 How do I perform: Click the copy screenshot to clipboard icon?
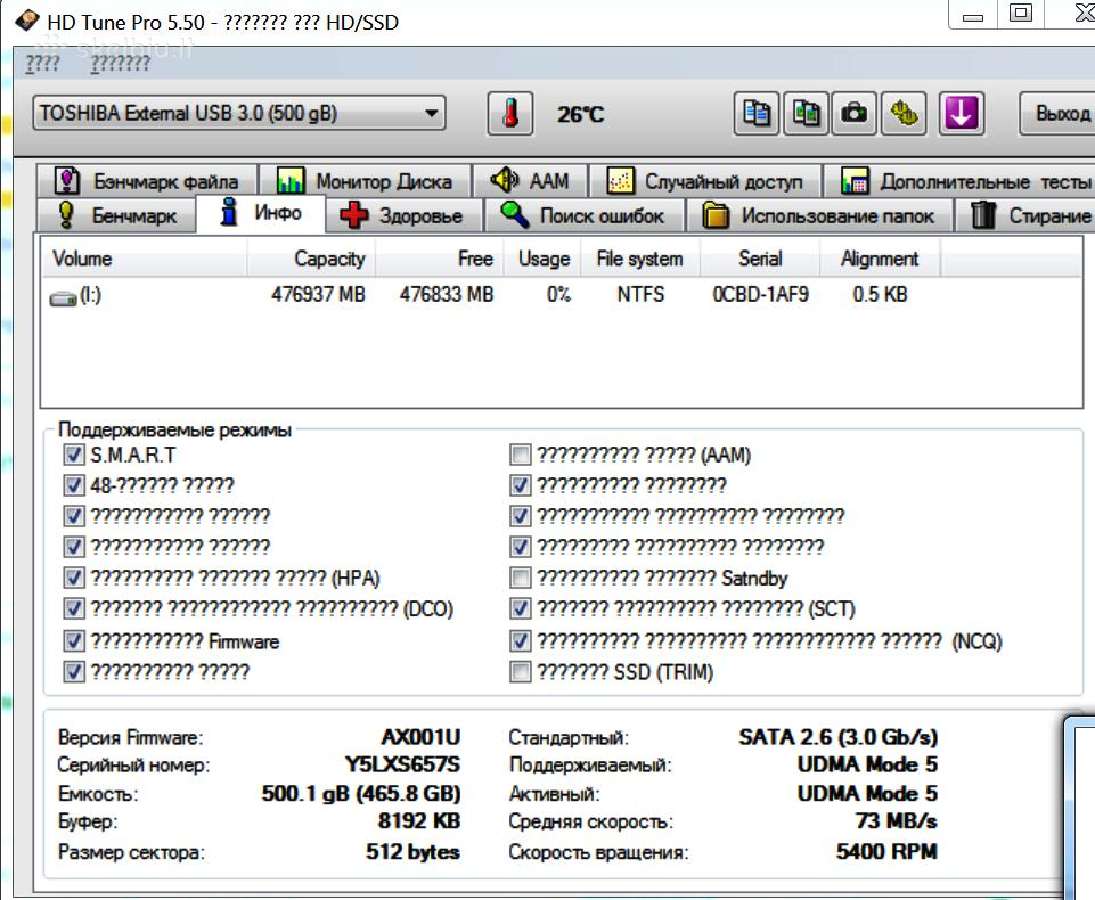coord(806,113)
